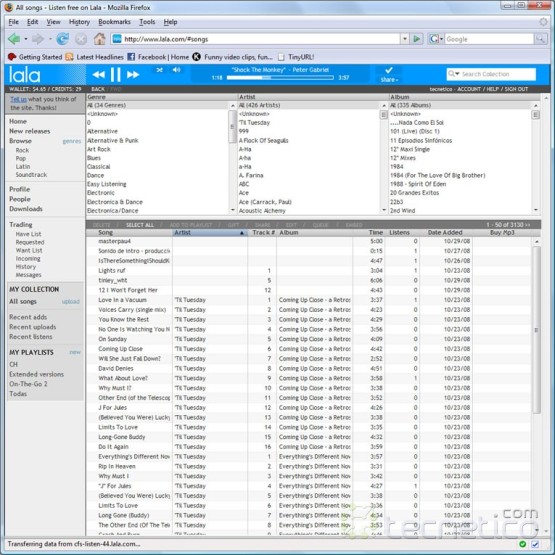Go back to the previous track

[98, 75]
